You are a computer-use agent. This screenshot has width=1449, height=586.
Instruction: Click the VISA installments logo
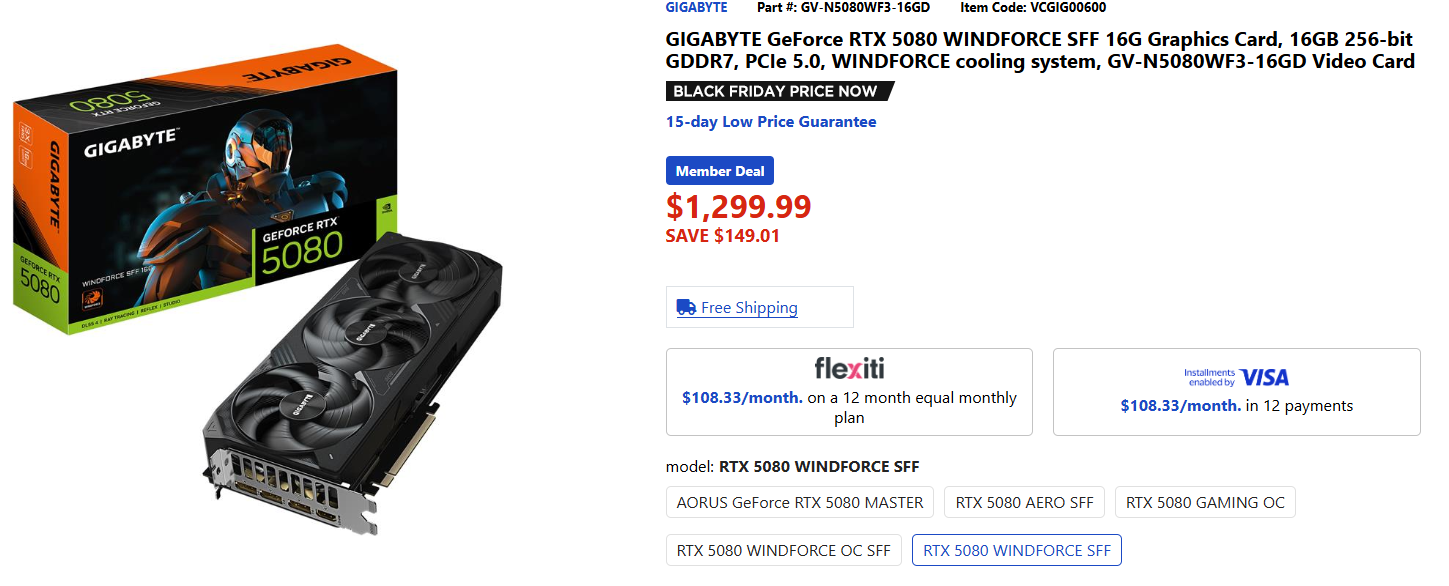[x=1236, y=377]
